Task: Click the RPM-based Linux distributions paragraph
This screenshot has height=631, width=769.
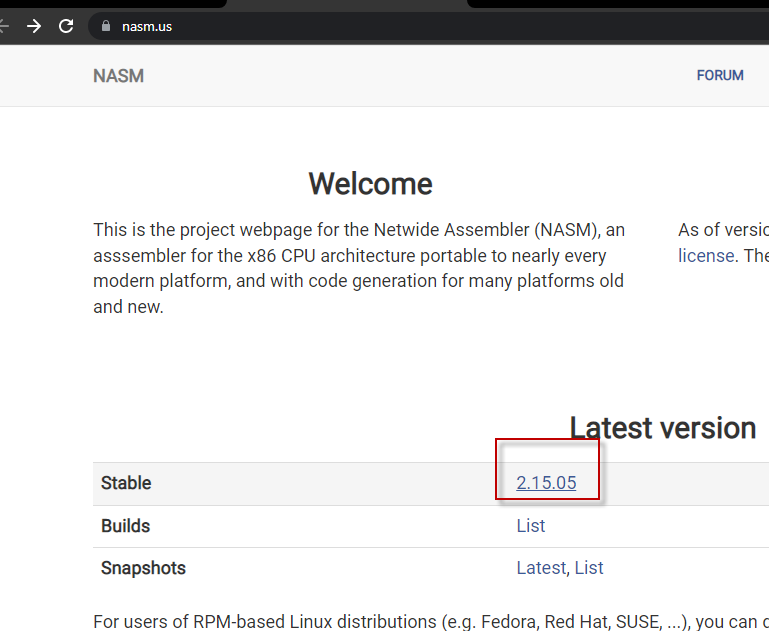Action: (400, 621)
